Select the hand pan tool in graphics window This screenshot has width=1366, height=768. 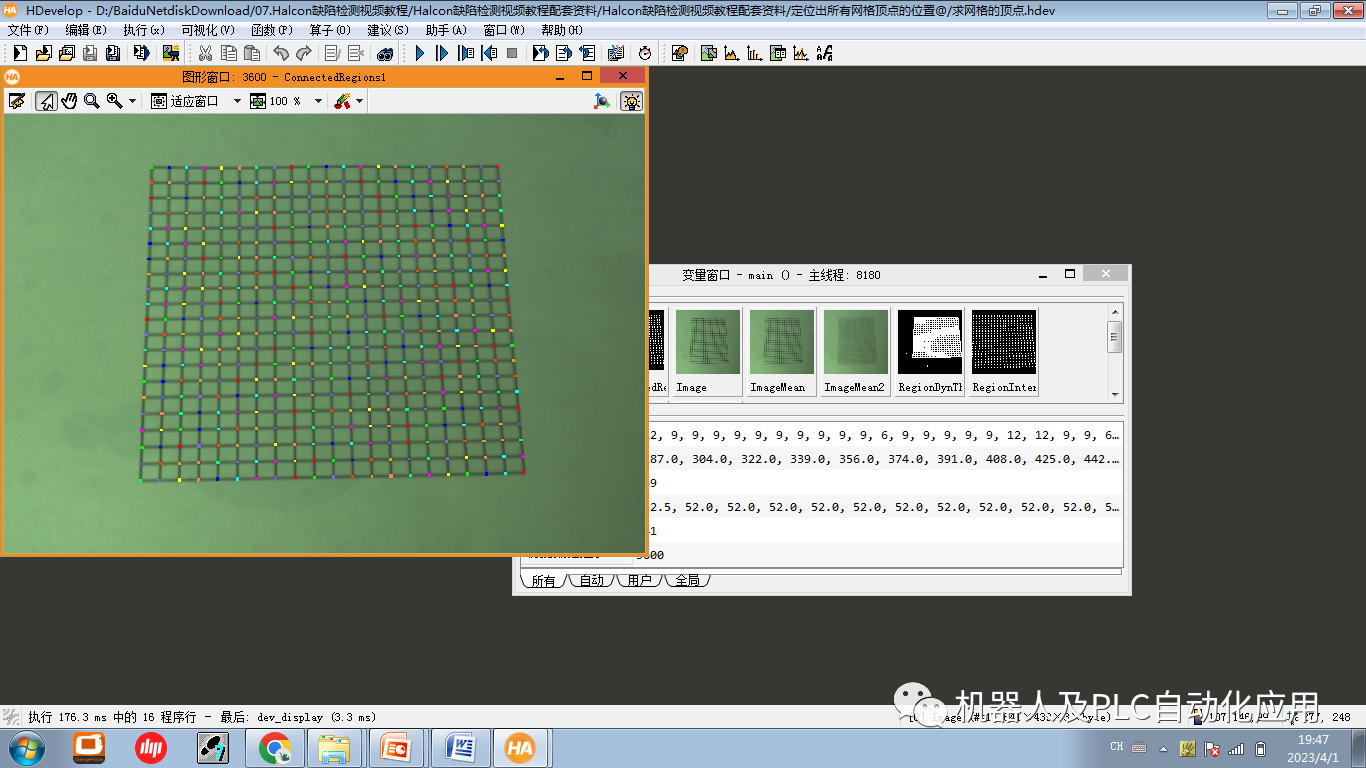pyautogui.click(x=69, y=100)
